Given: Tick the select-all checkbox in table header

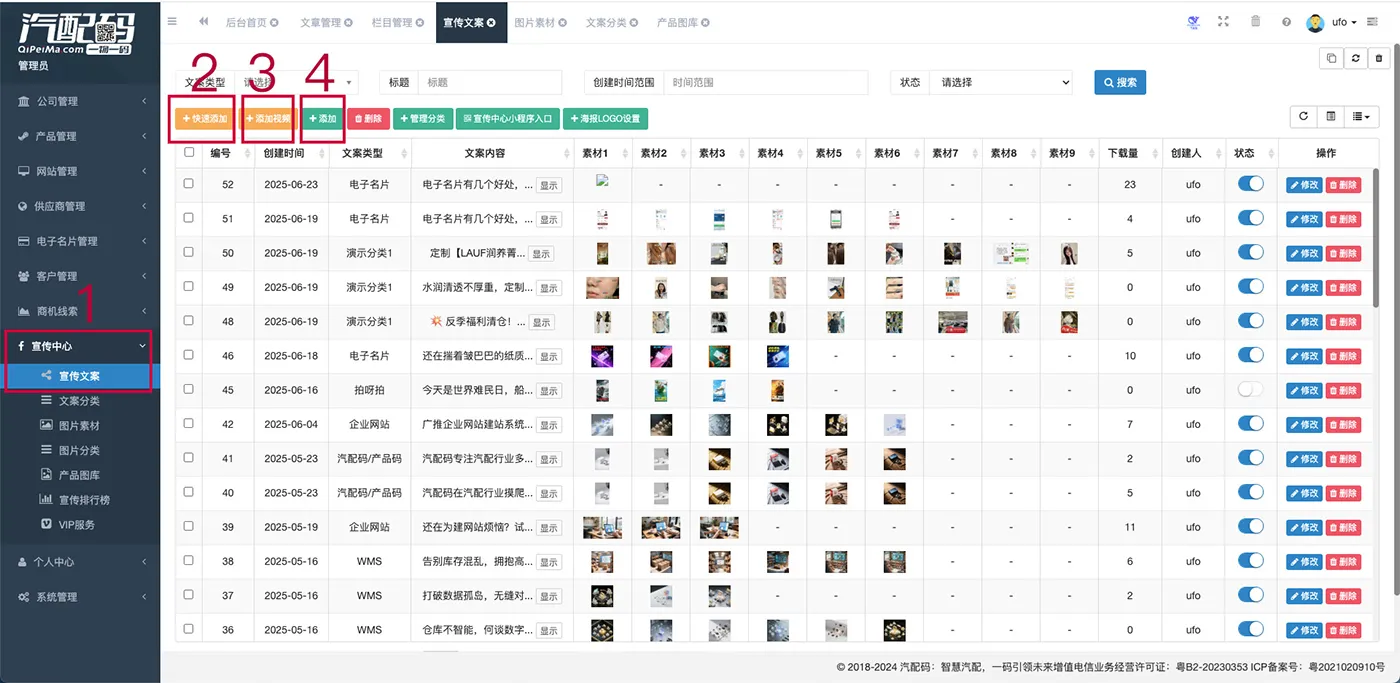Looking at the screenshot, I should tap(189, 153).
